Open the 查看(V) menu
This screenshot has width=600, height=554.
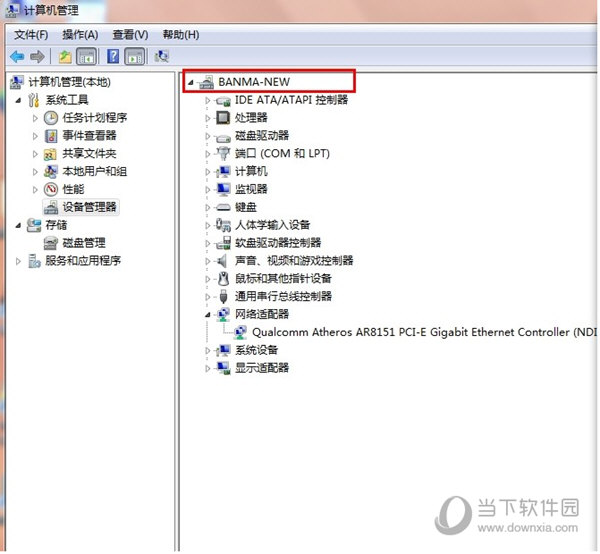pyautogui.click(x=130, y=35)
